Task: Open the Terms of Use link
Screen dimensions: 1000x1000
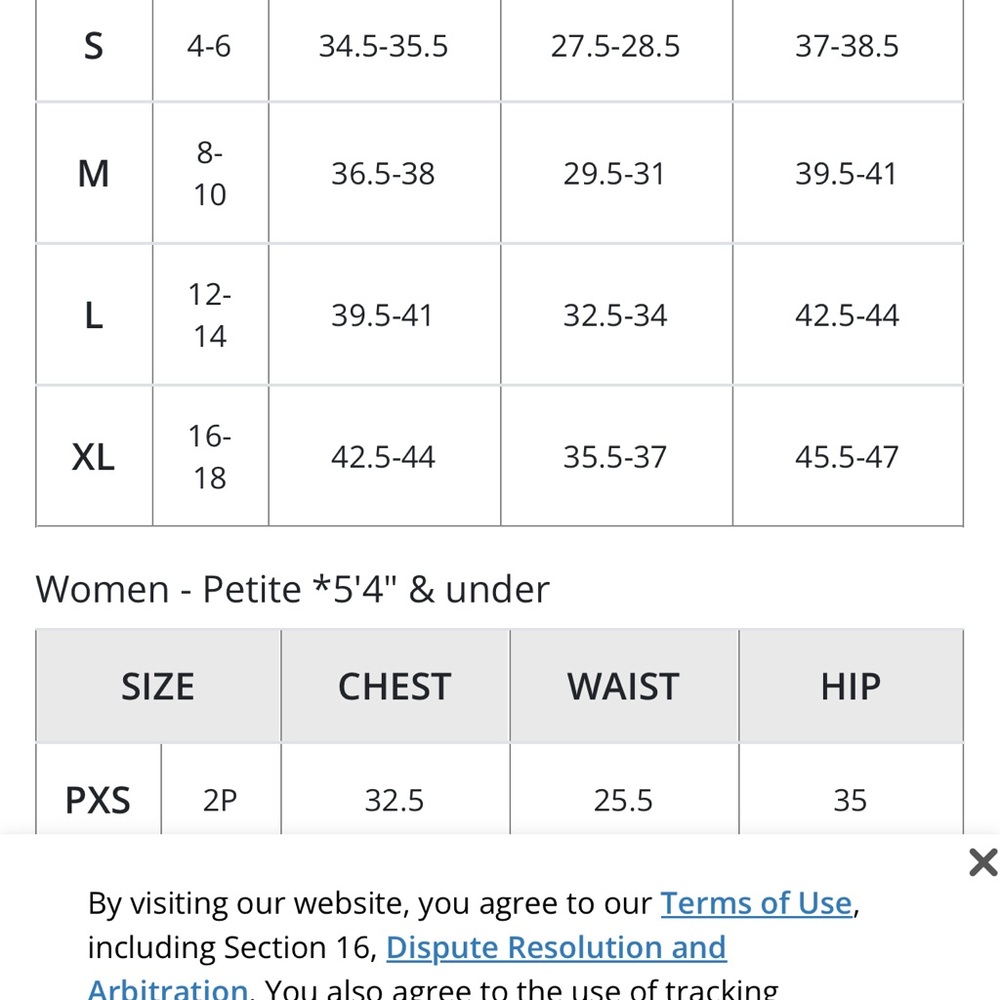Action: (756, 903)
